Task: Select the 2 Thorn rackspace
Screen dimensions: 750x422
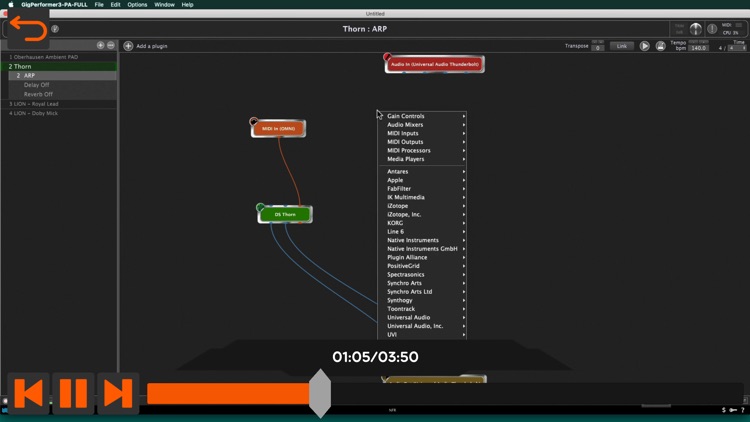Action: tap(59, 67)
